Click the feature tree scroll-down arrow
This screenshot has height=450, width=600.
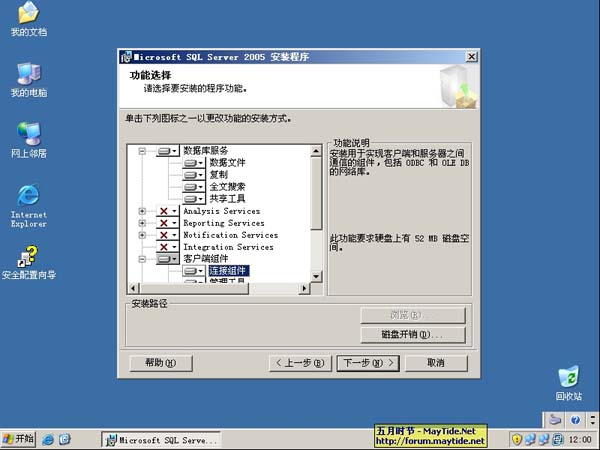tap(317, 276)
